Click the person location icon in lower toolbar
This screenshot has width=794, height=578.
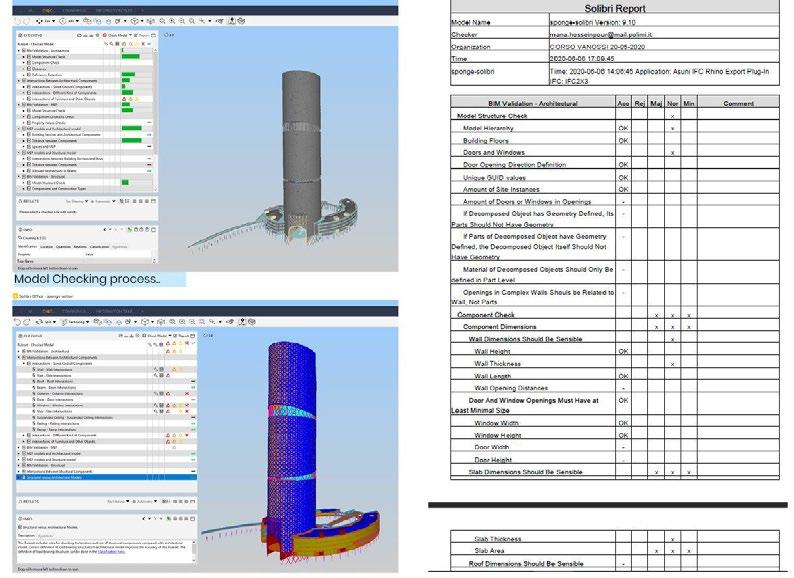(242, 322)
